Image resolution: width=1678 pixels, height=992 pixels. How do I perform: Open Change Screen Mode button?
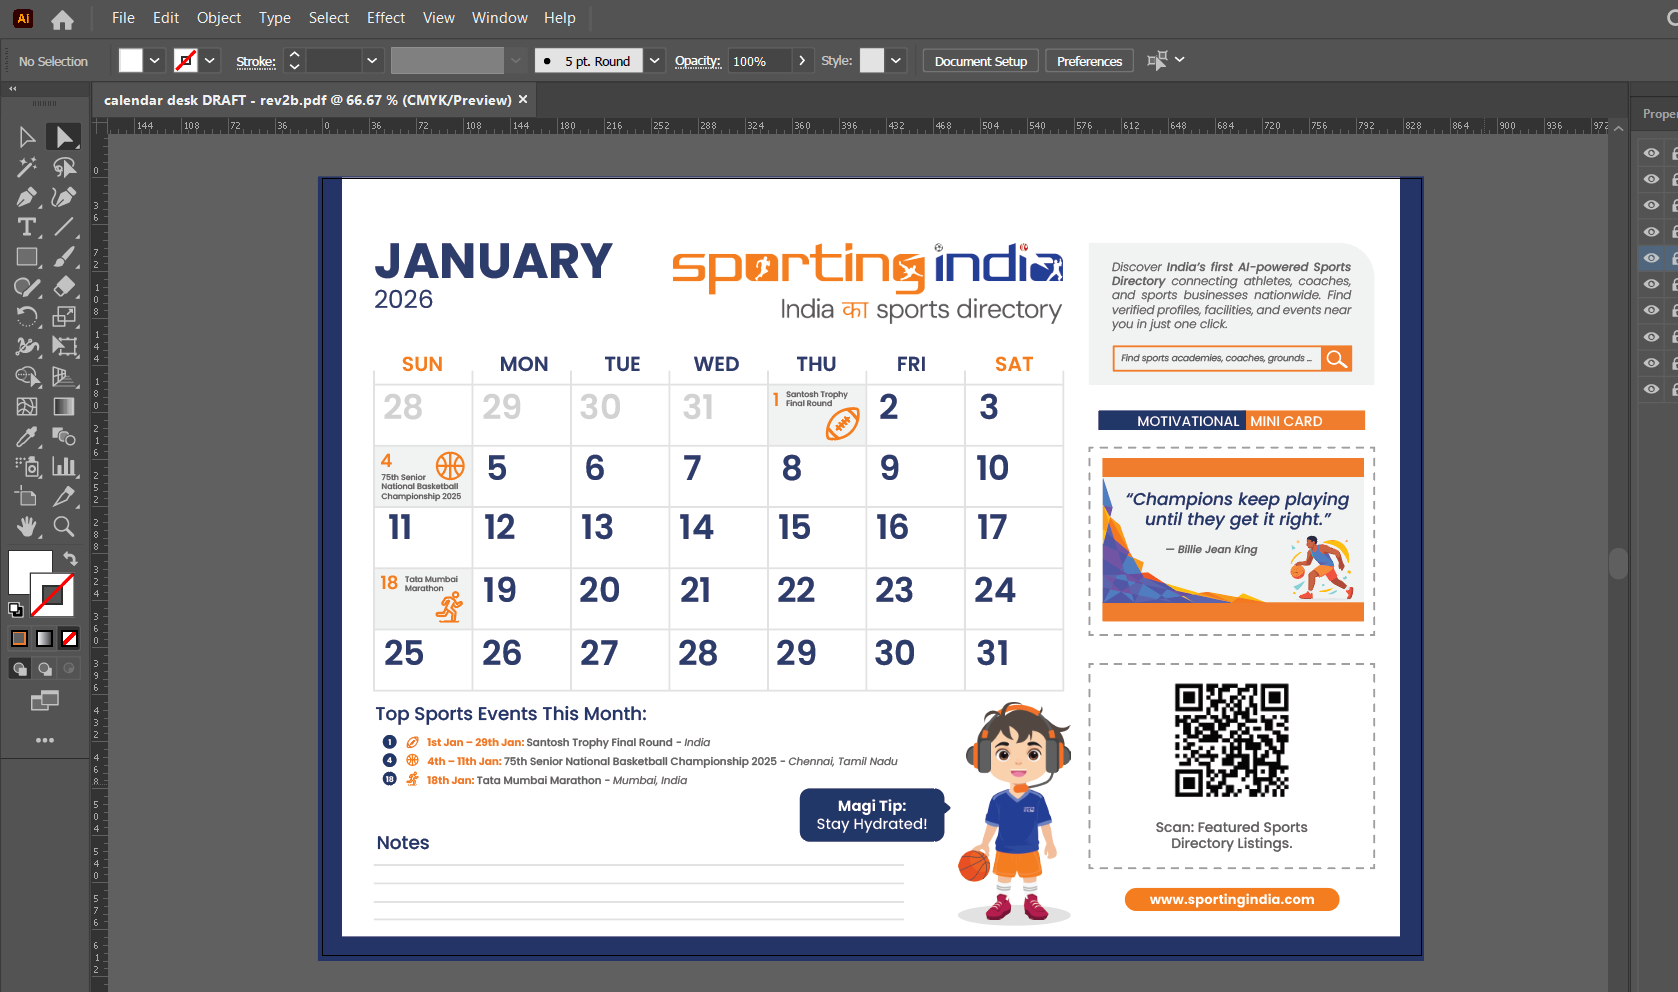click(x=45, y=701)
